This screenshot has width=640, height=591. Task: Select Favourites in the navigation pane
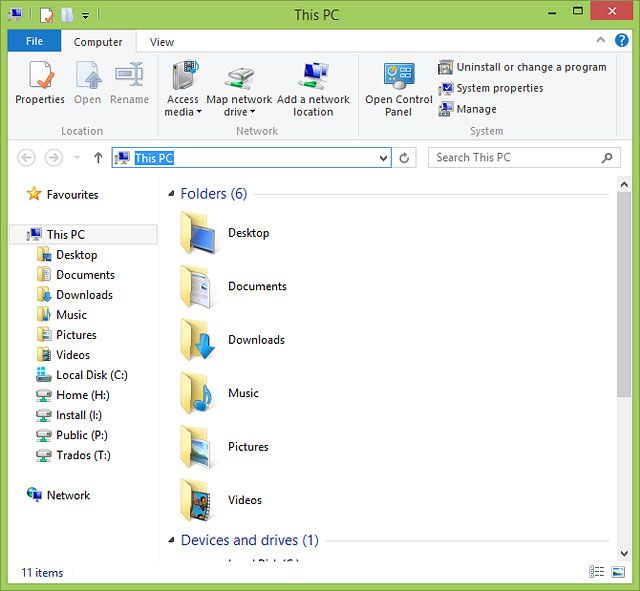tap(62, 194)
